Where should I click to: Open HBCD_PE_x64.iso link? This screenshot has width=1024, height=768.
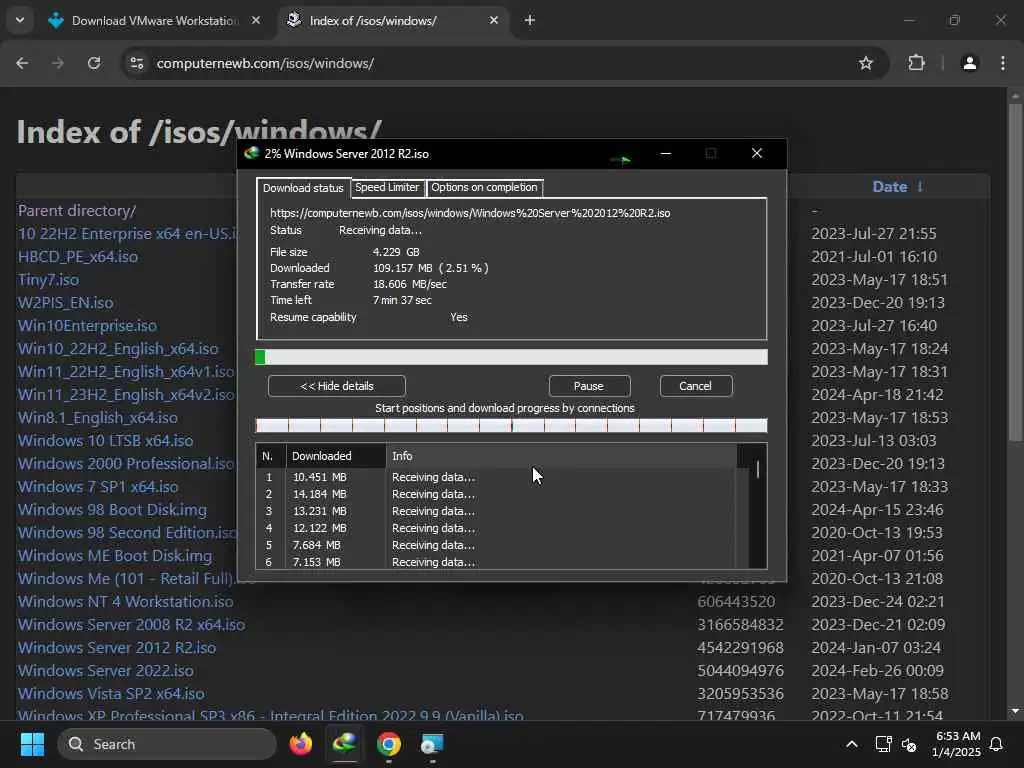coord(78,257)
